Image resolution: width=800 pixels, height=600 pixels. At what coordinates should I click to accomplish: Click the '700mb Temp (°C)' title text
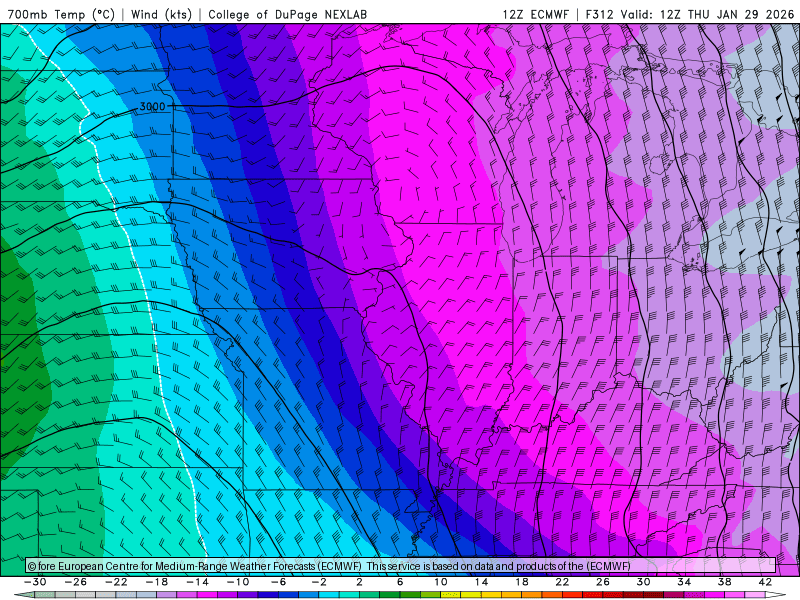(61, 14)
